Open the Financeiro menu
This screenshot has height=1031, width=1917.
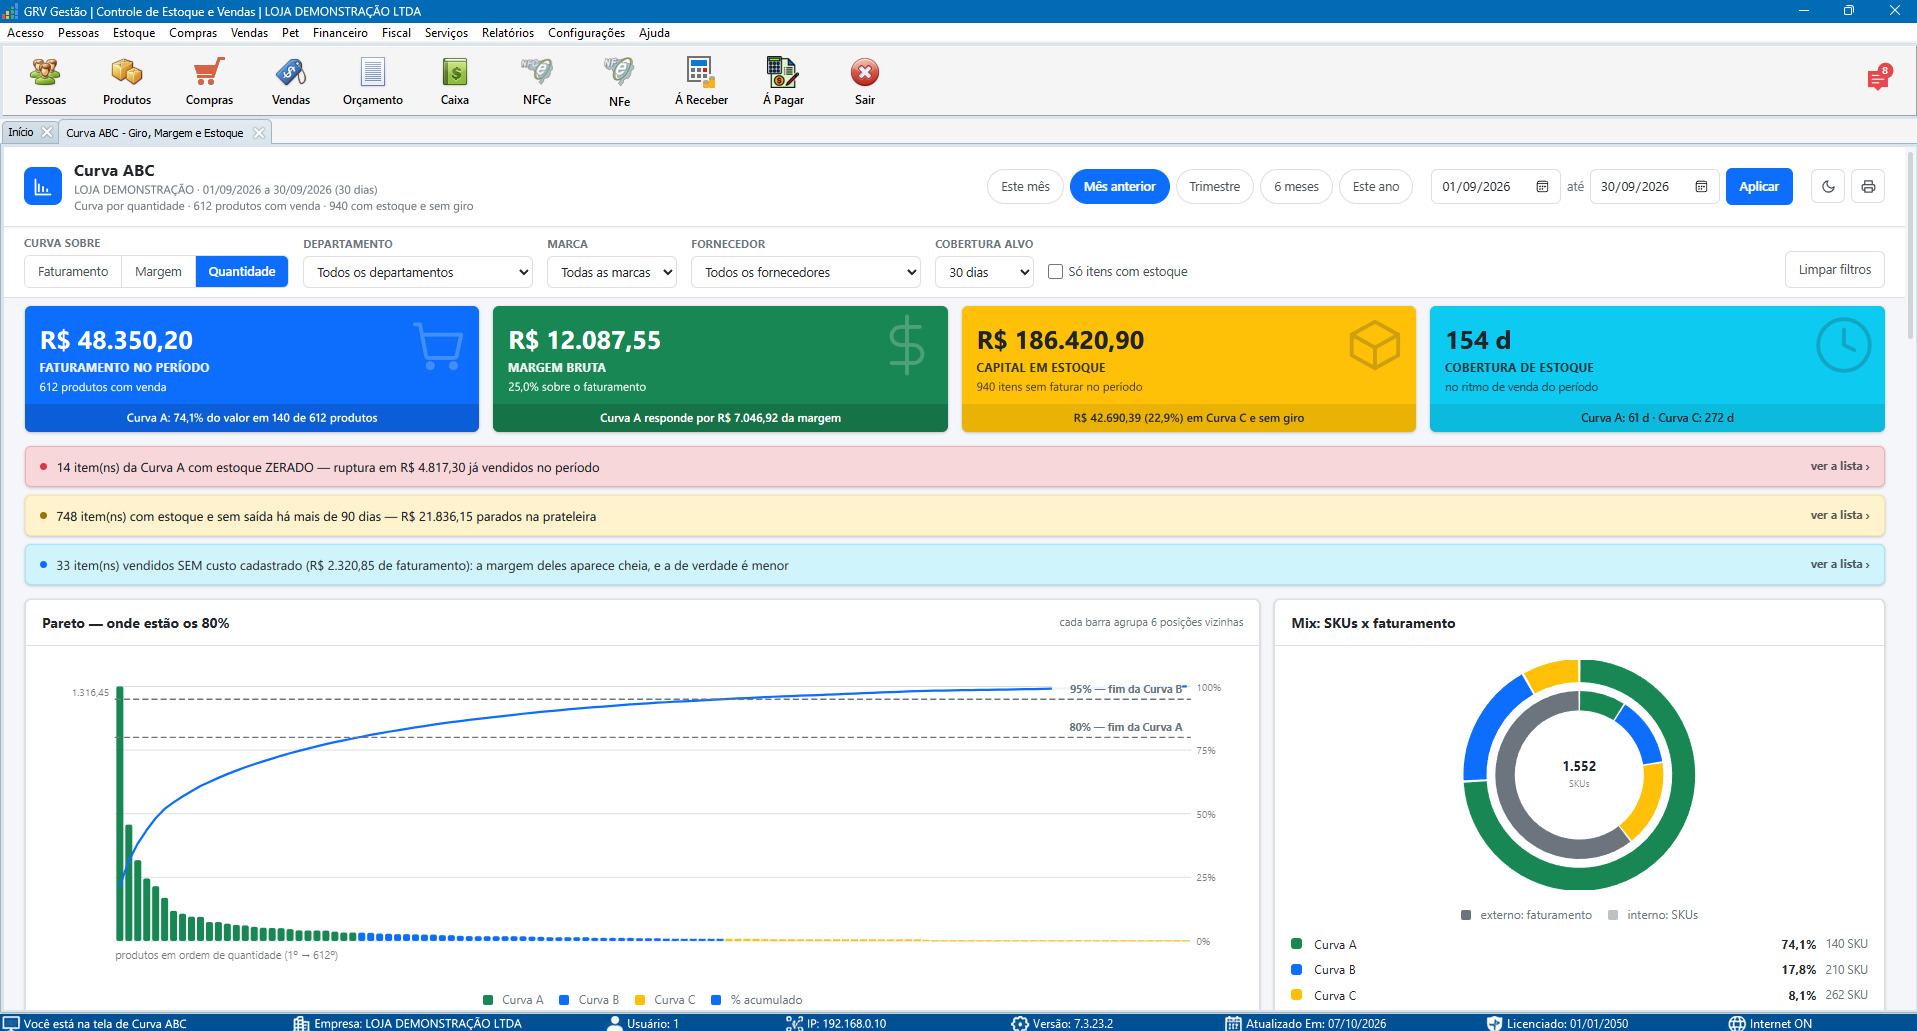point(340,33)
